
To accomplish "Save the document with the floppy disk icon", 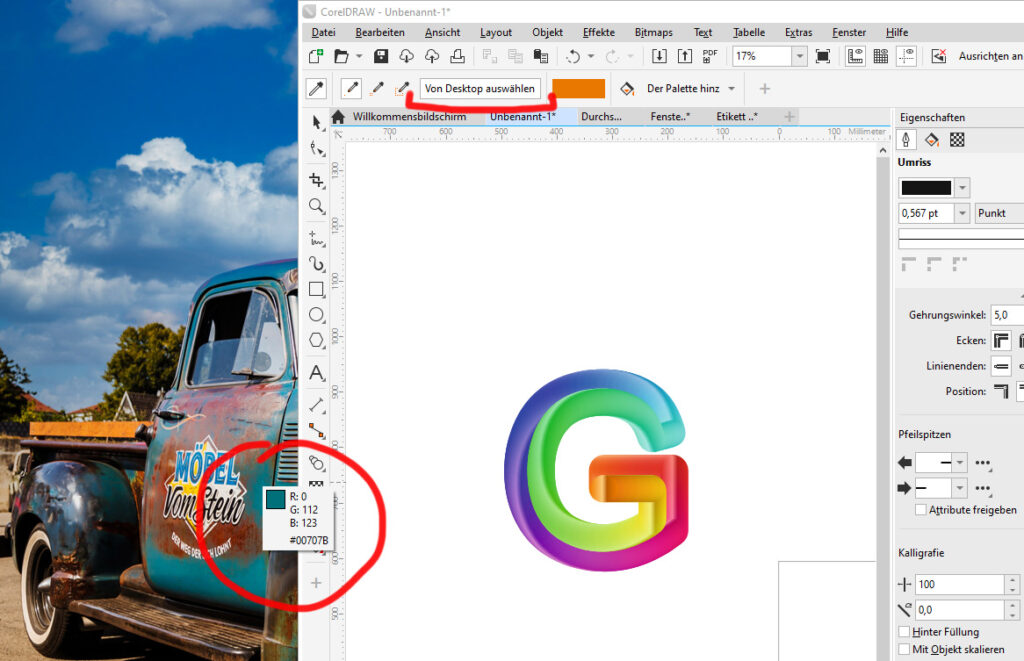I will [381, 56].
